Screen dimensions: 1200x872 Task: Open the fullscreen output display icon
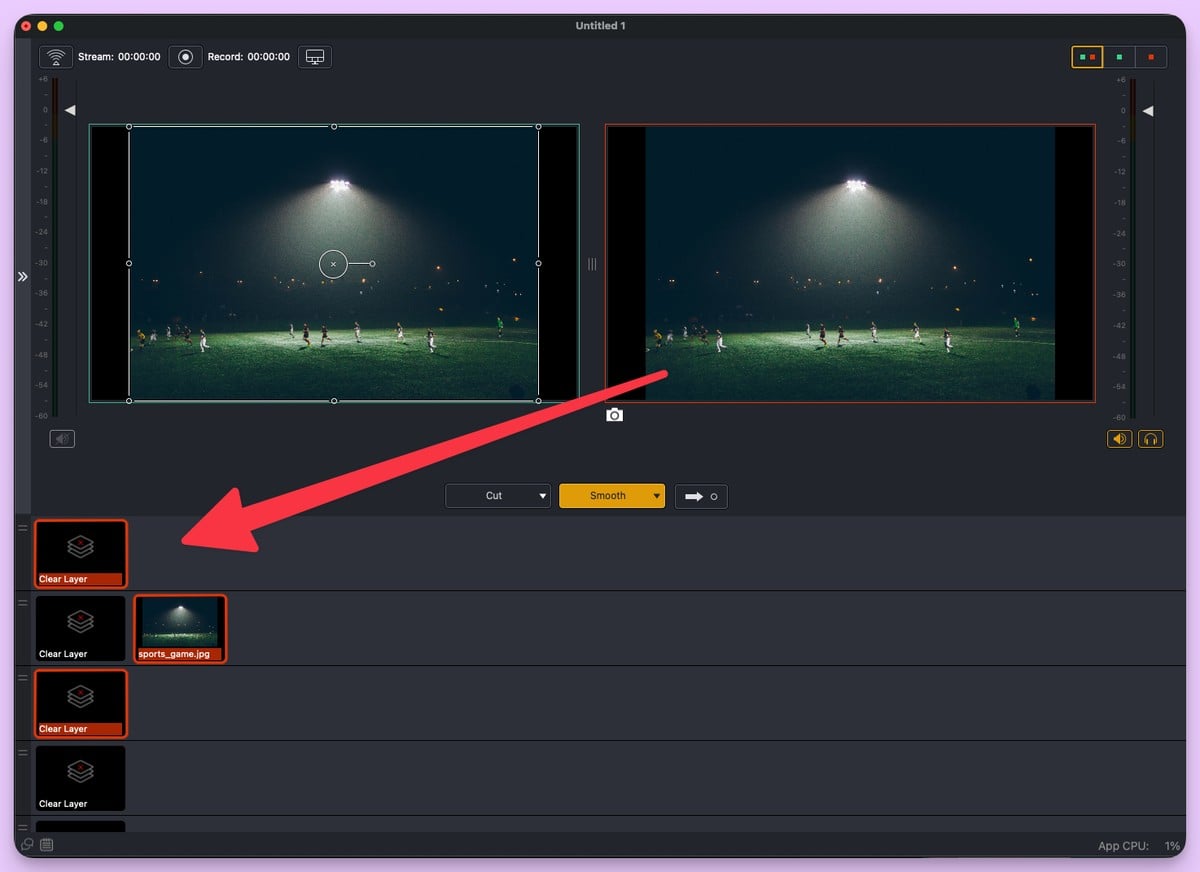tap(314, 57)
